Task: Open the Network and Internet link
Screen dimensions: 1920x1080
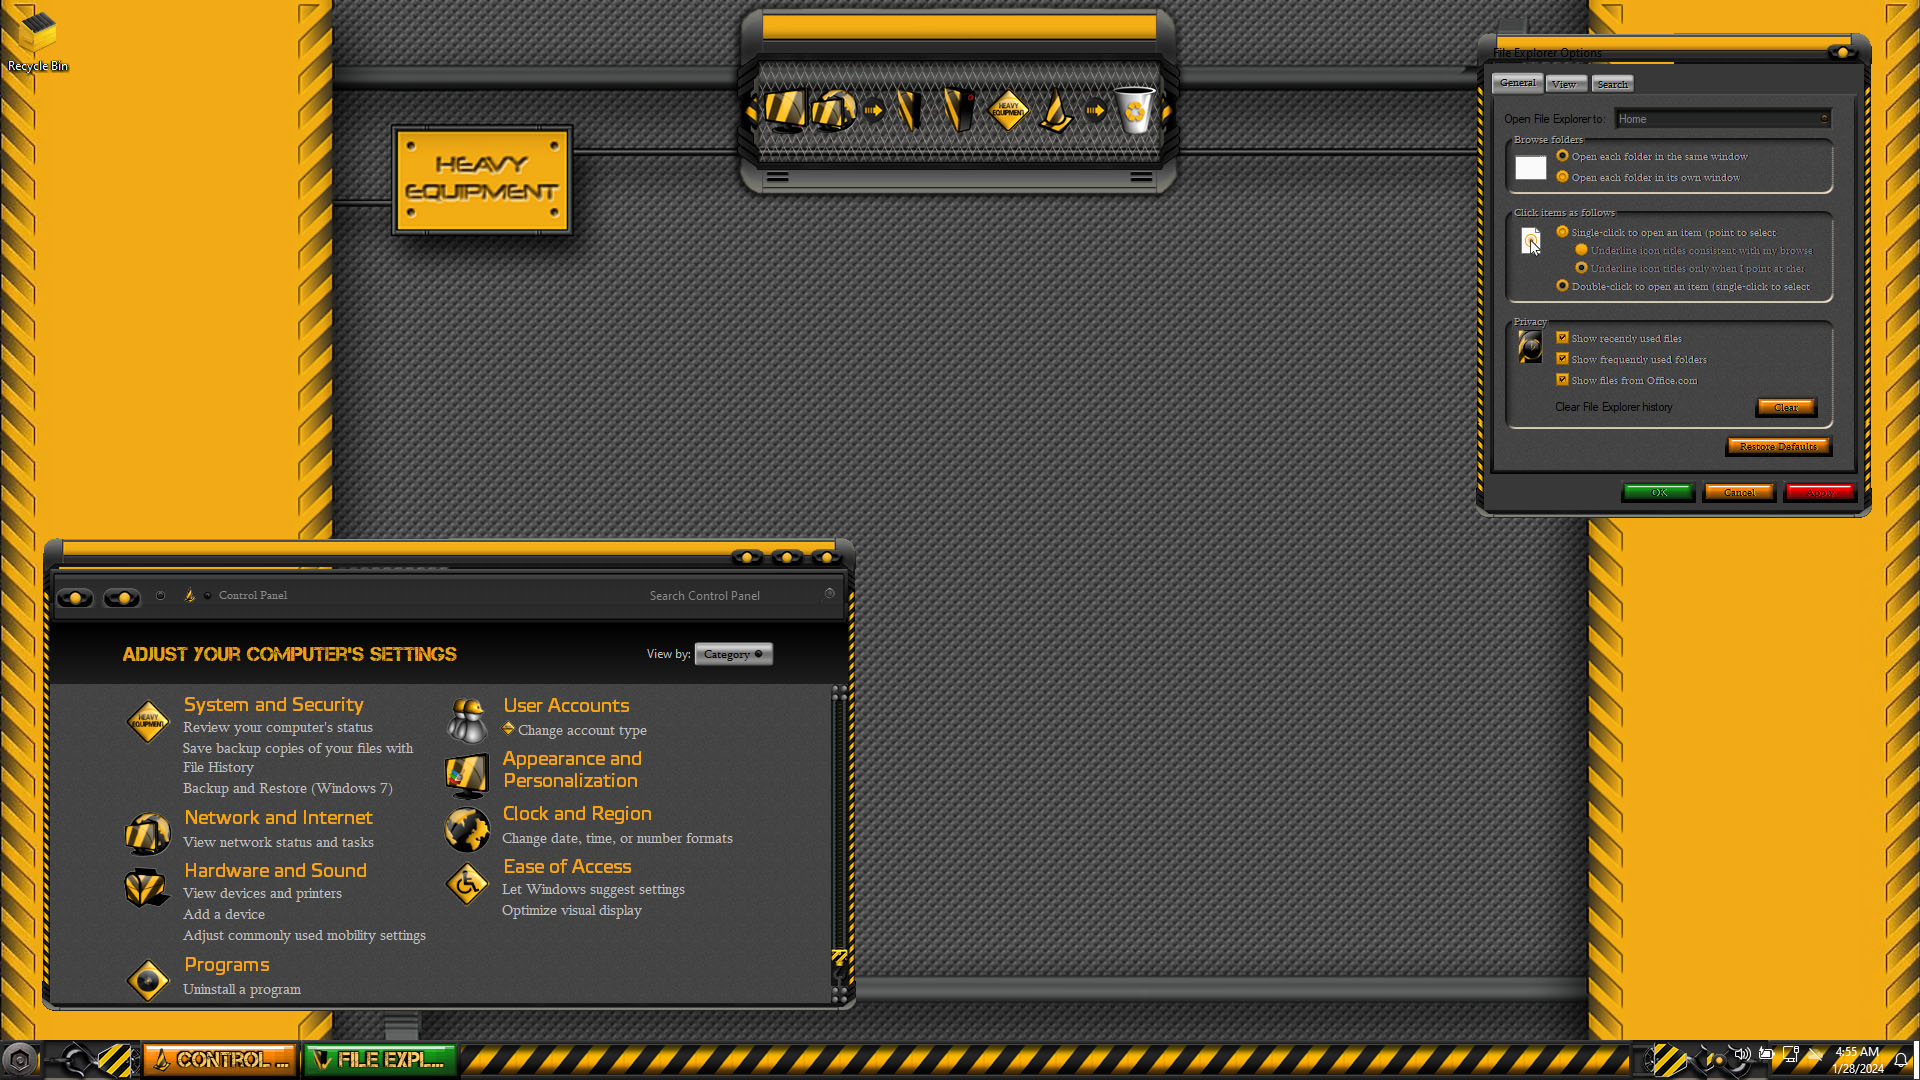Action: tap(278, 817)
